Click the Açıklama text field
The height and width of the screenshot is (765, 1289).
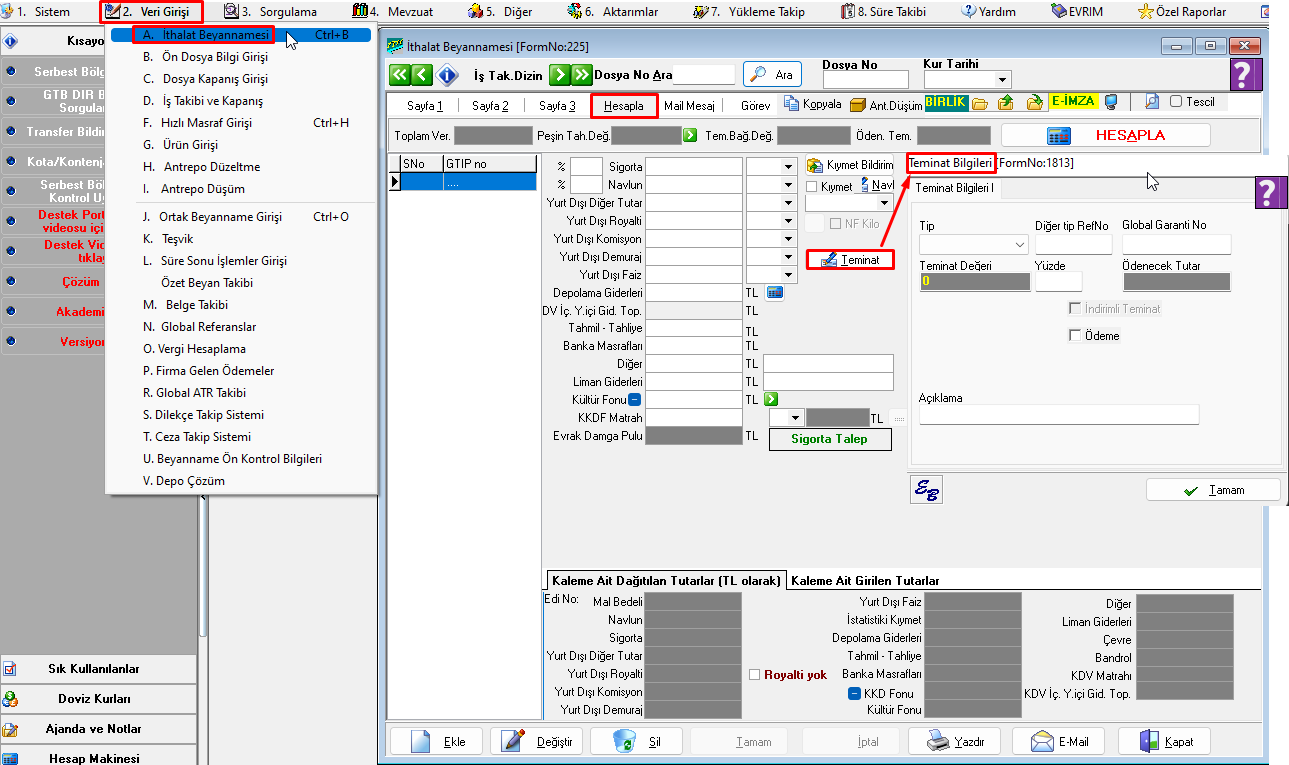coord(1059,414)
